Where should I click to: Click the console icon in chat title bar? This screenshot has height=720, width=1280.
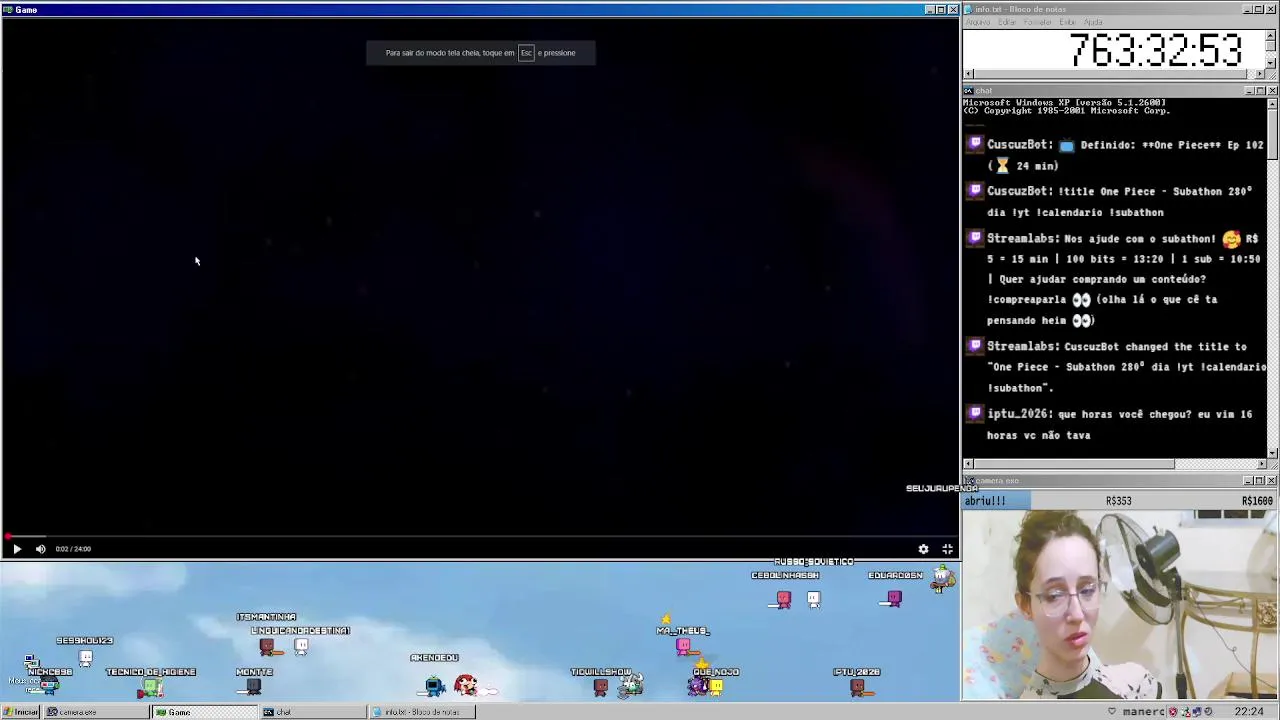pyautogui.click(x=969, y=91)
